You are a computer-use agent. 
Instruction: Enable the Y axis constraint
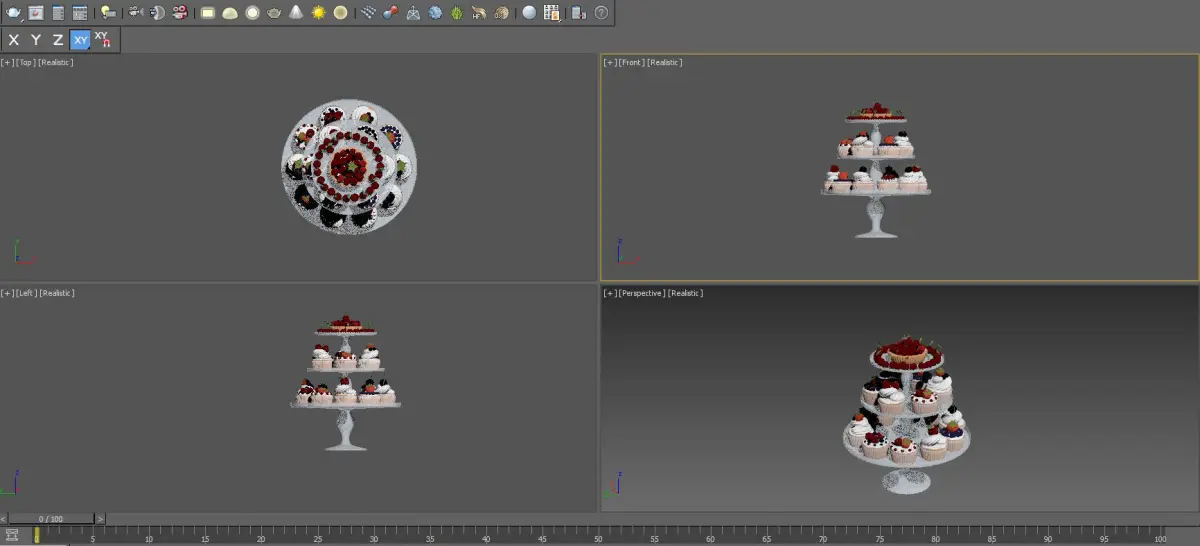(36, 40)
